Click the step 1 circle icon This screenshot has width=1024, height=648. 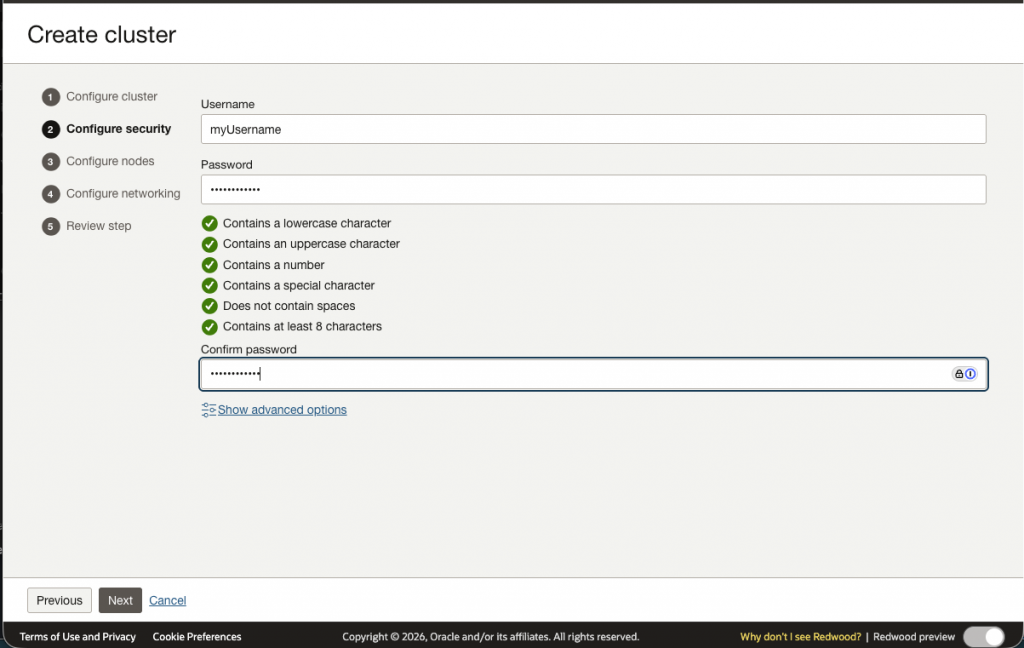[50, 97]
